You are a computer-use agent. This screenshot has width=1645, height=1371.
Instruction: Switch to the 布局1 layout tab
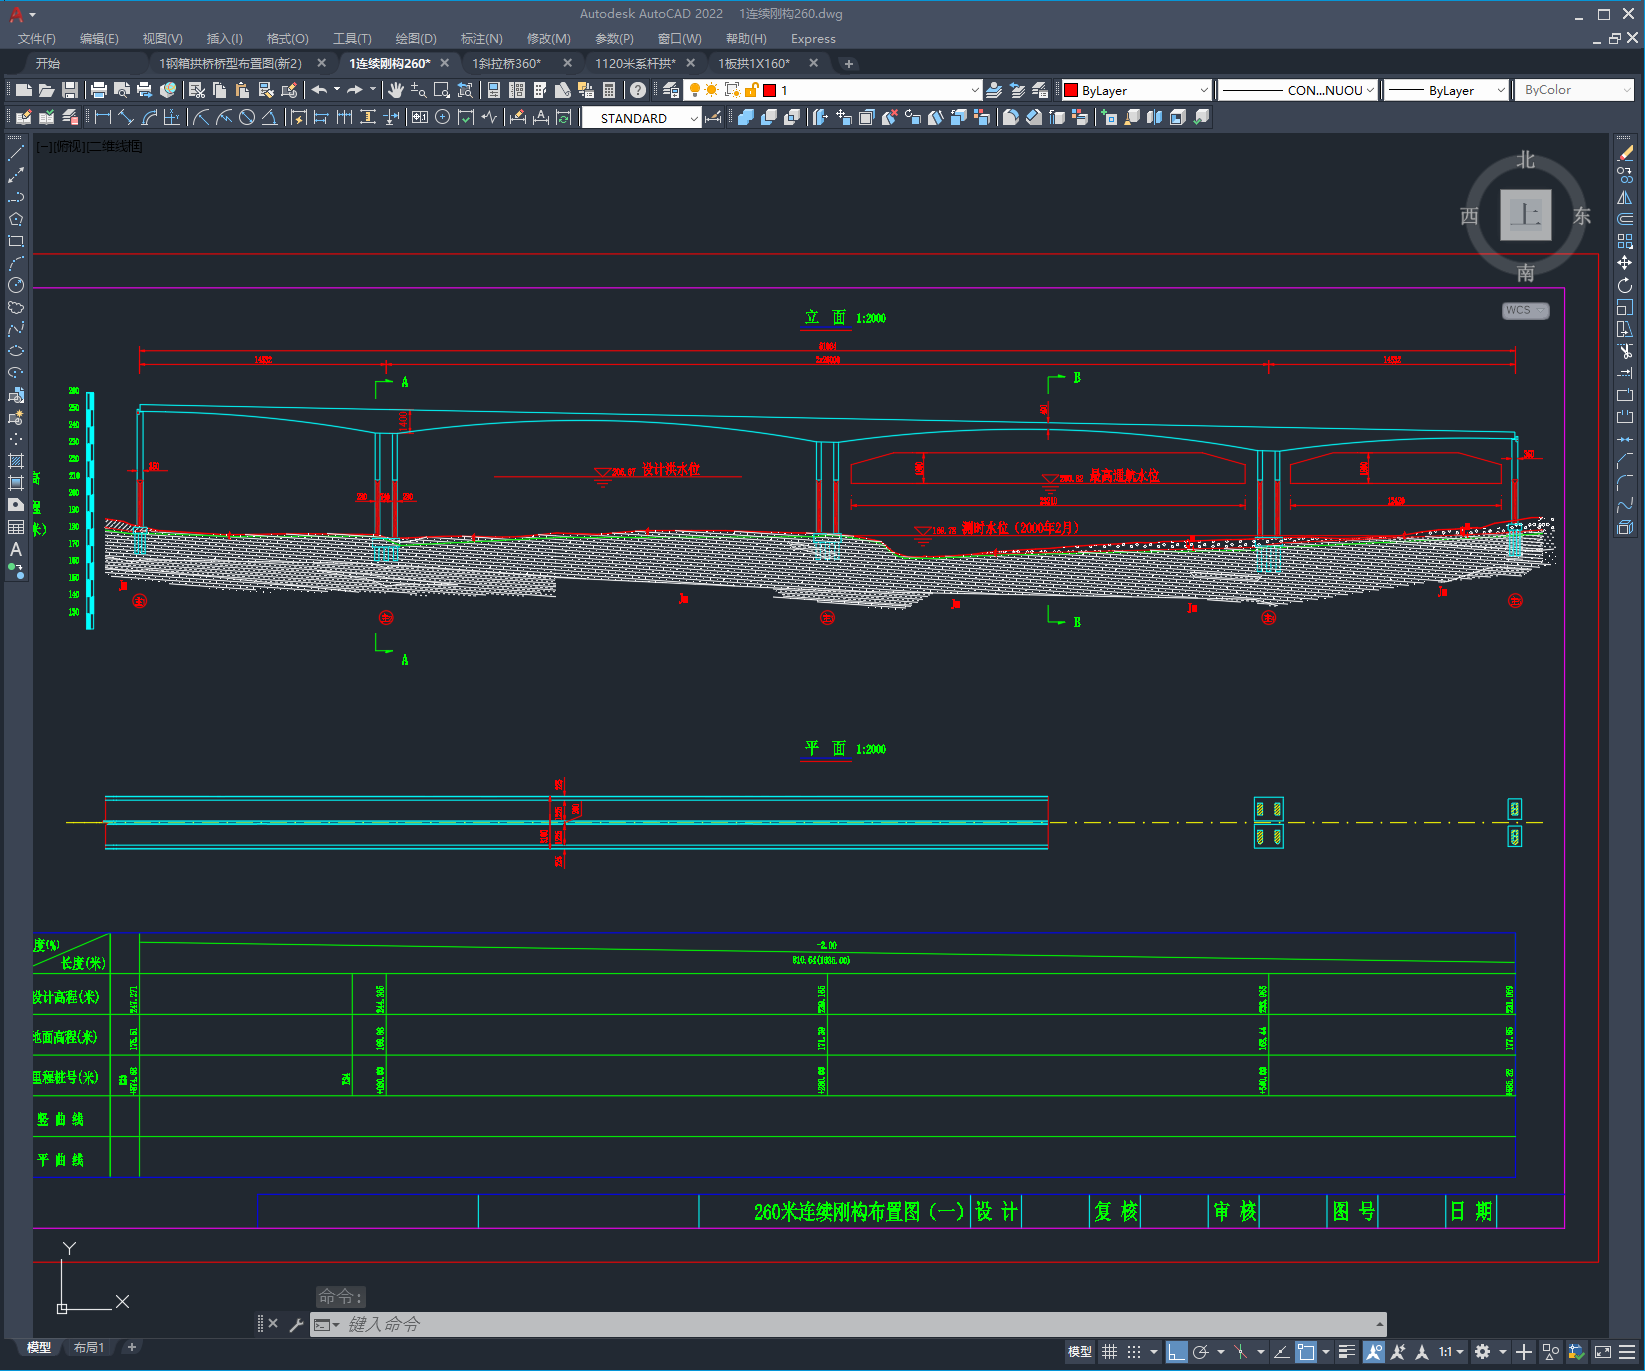[x=89, y=1347]
